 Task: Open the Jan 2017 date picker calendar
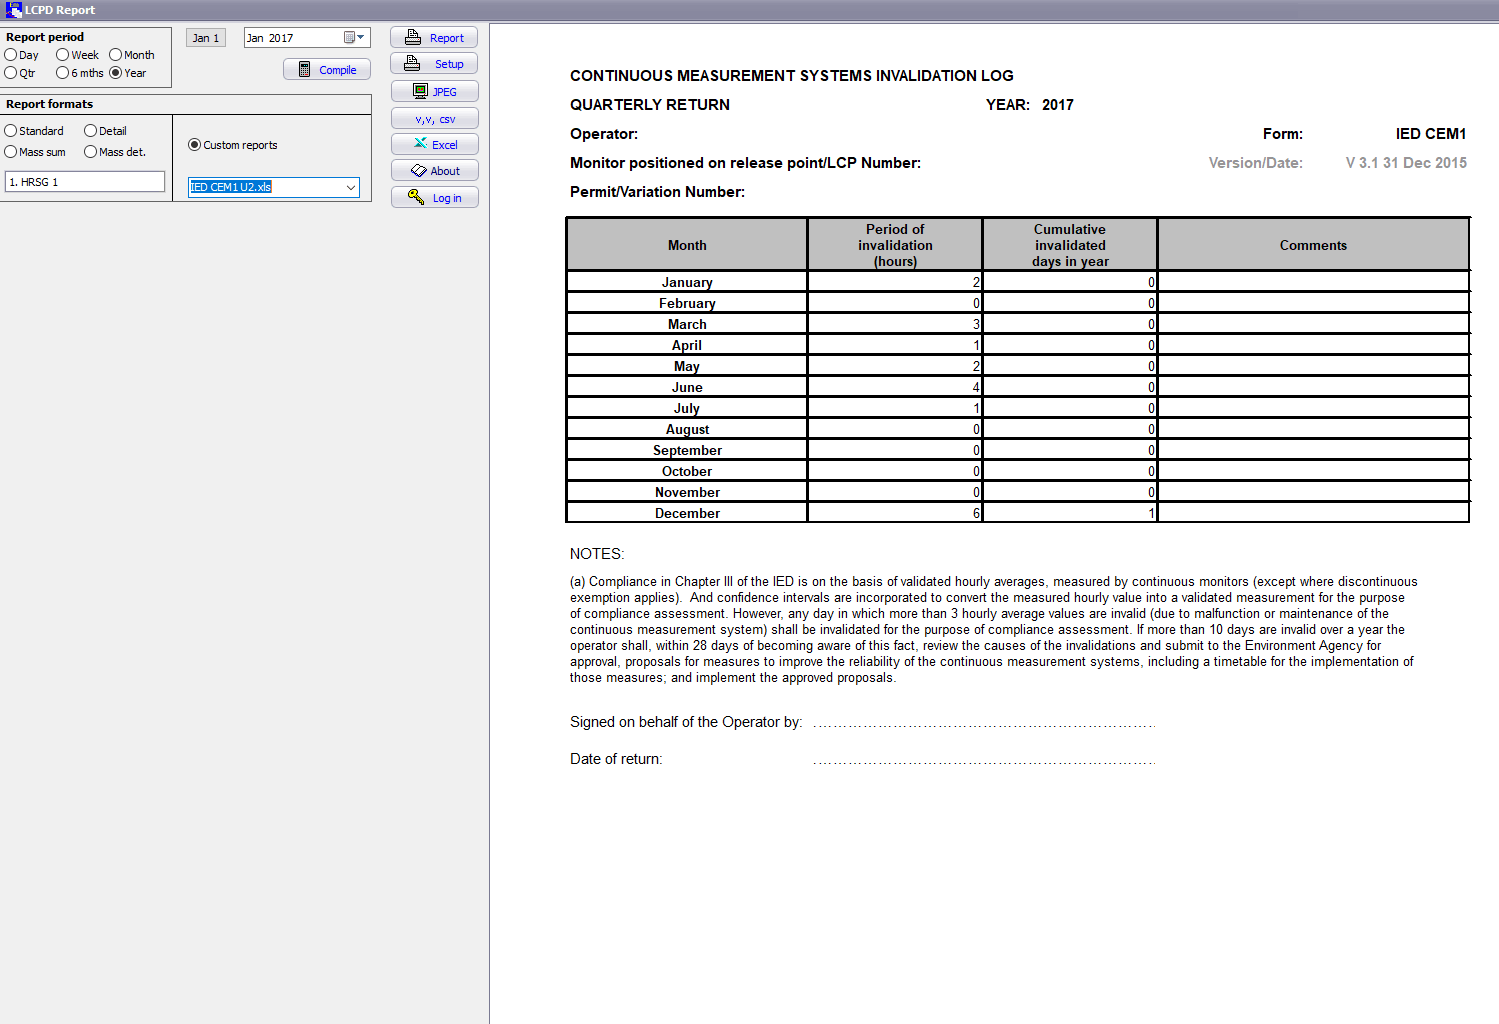click(x=353, y=38)
